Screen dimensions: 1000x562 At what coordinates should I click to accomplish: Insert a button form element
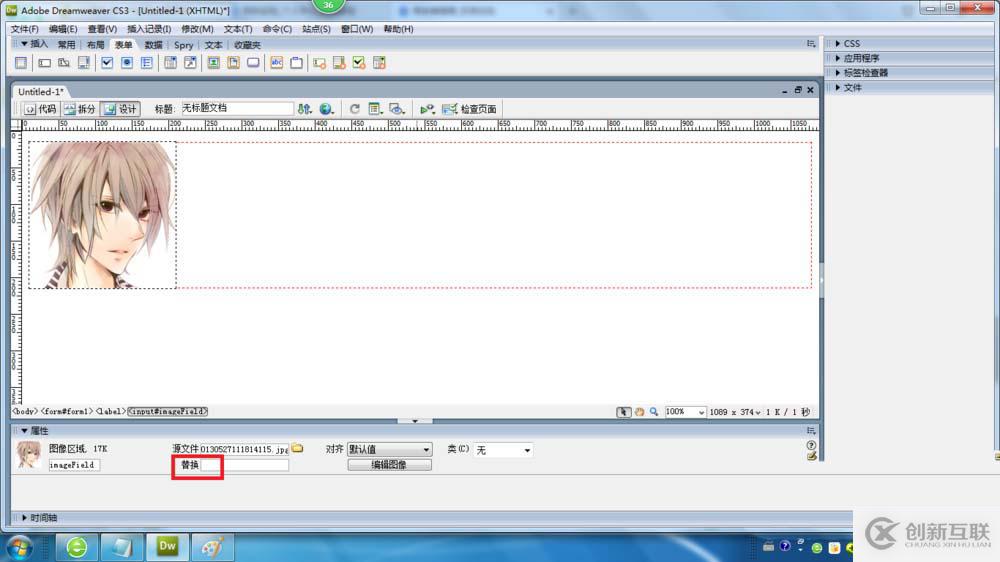coord(253,63)
